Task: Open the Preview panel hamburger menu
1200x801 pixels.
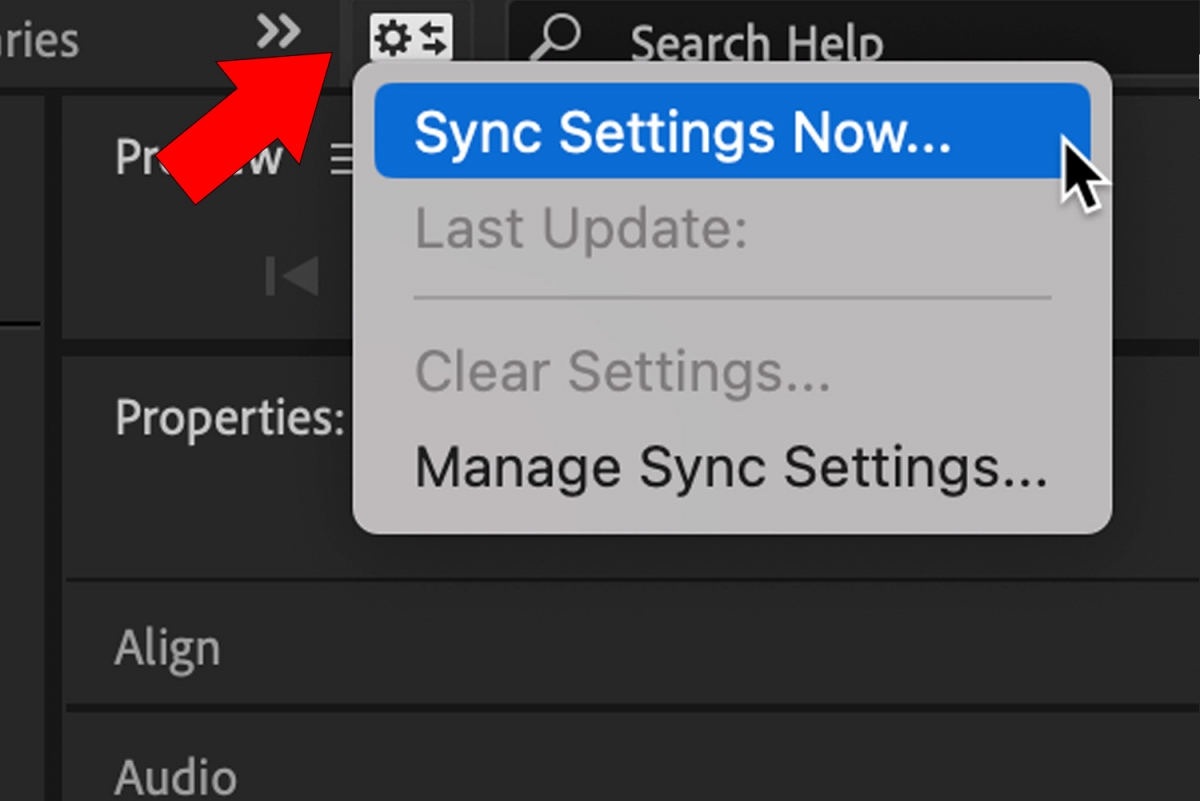Action: 342,159
